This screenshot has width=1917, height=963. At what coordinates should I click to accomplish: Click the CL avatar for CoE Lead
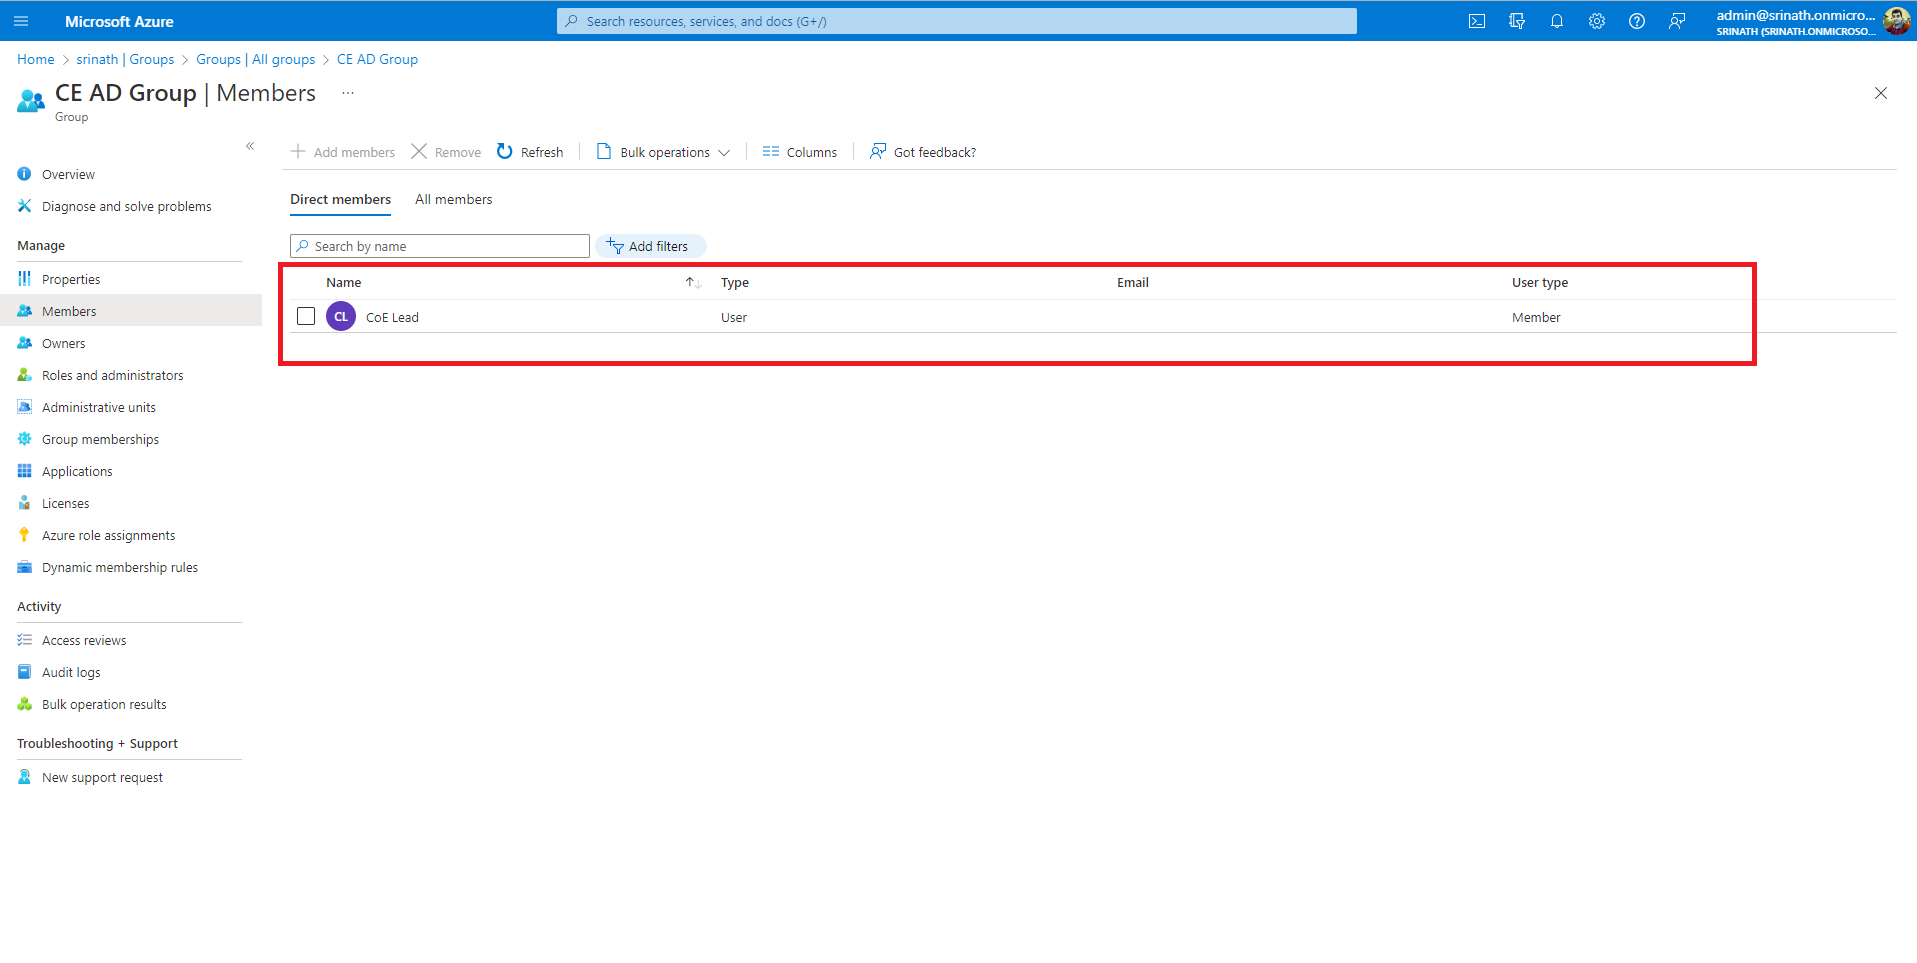coord(341,317)
